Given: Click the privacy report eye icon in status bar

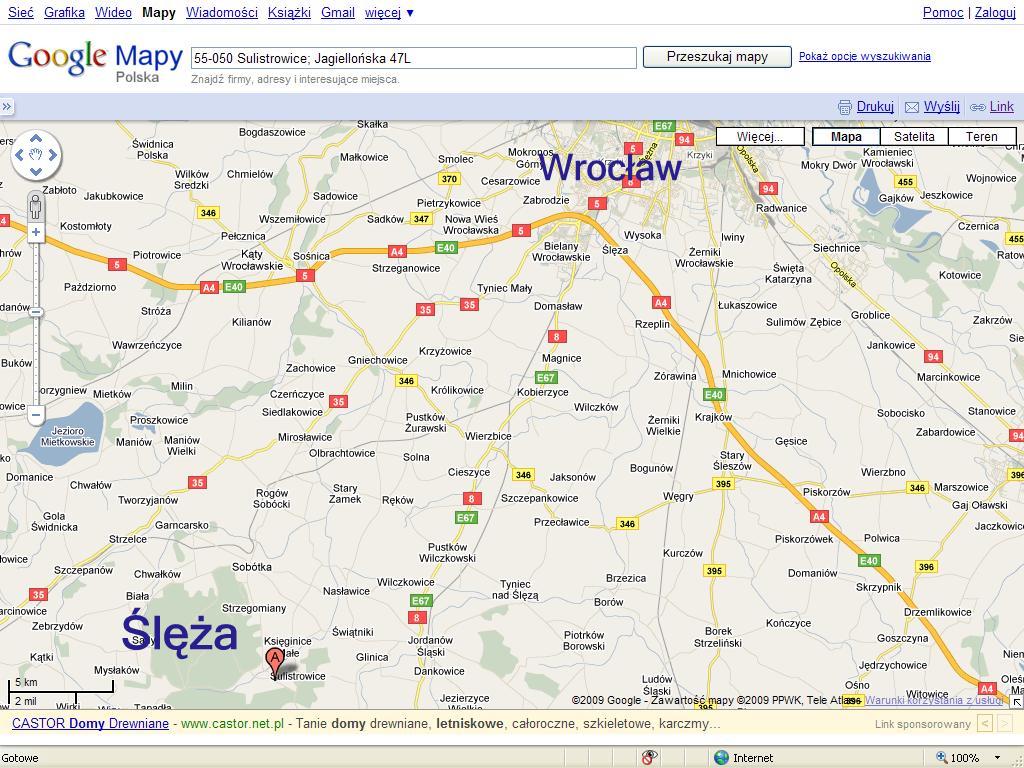Looking at the screenshot, I should tap(650, 757).
